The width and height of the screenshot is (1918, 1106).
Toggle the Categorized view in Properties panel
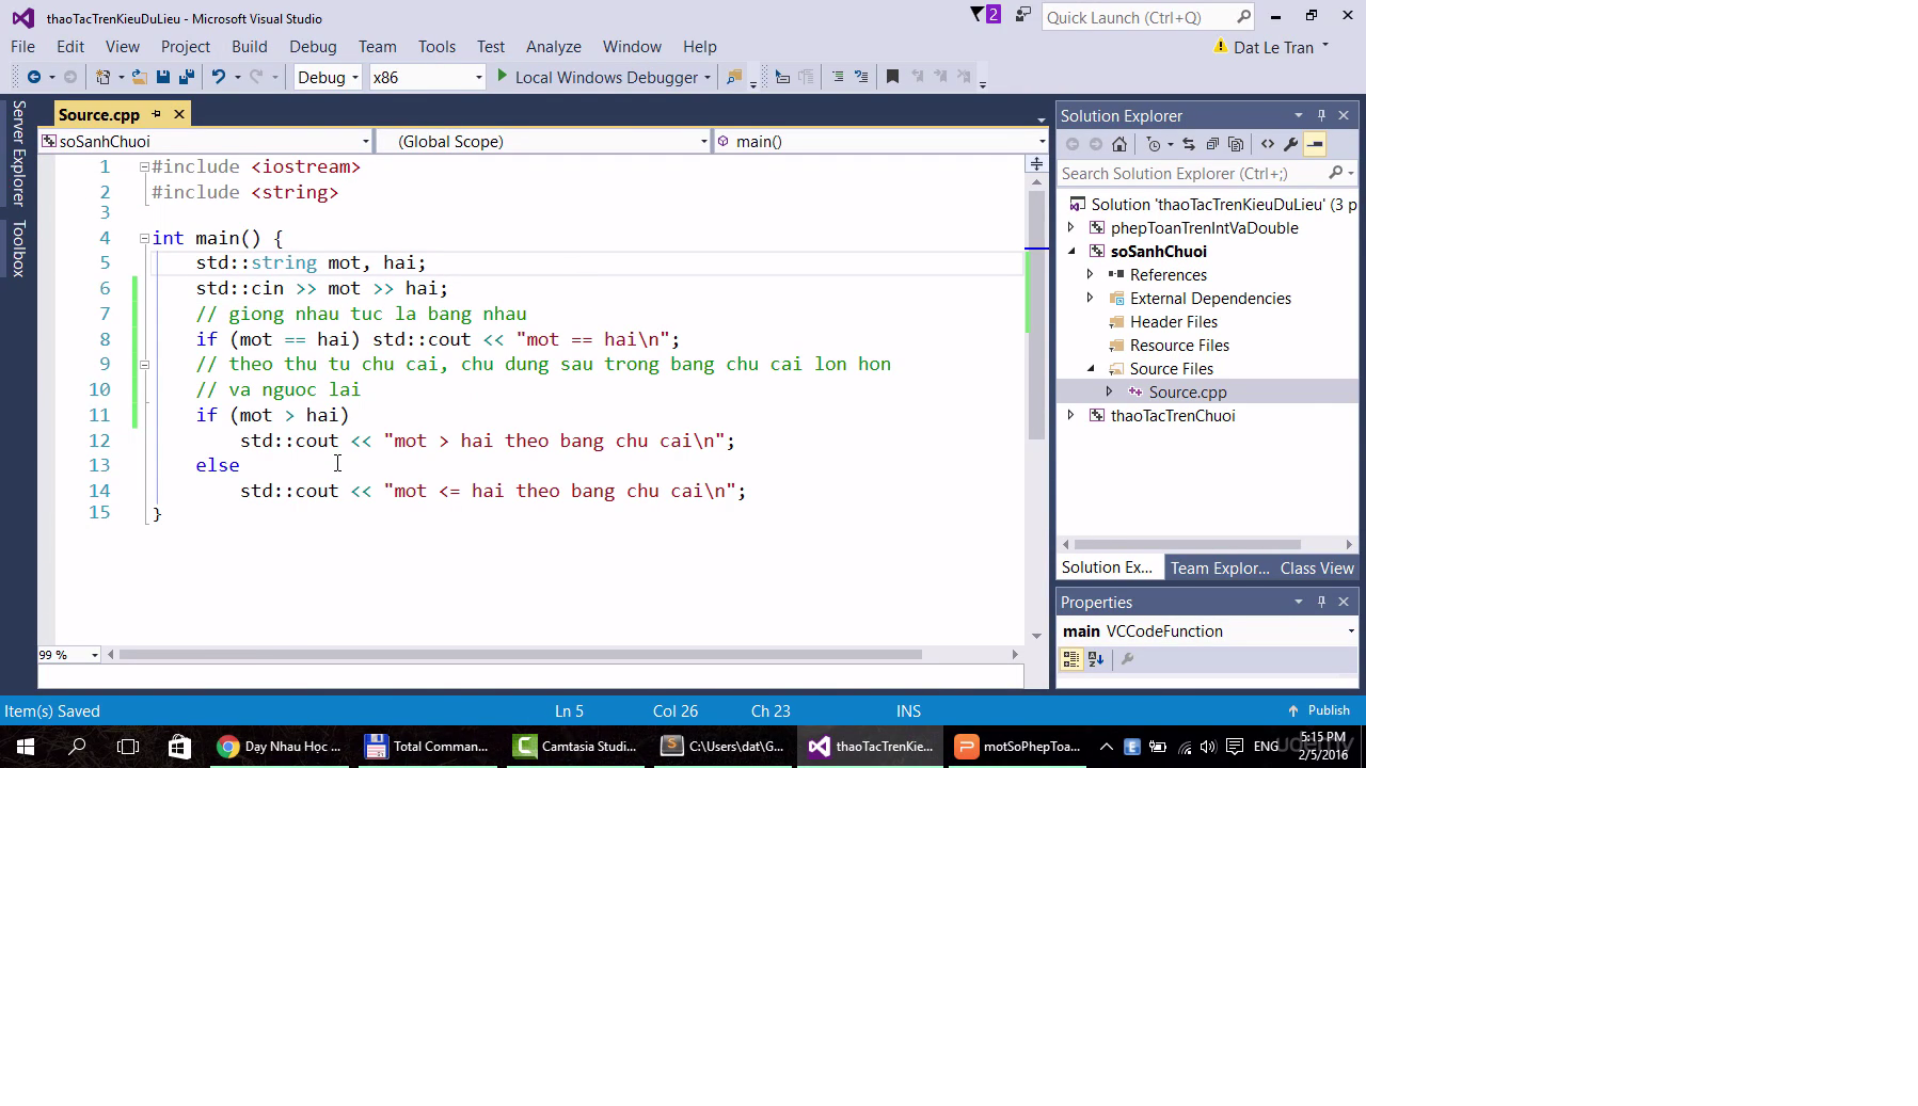(x=1071, y=659)
